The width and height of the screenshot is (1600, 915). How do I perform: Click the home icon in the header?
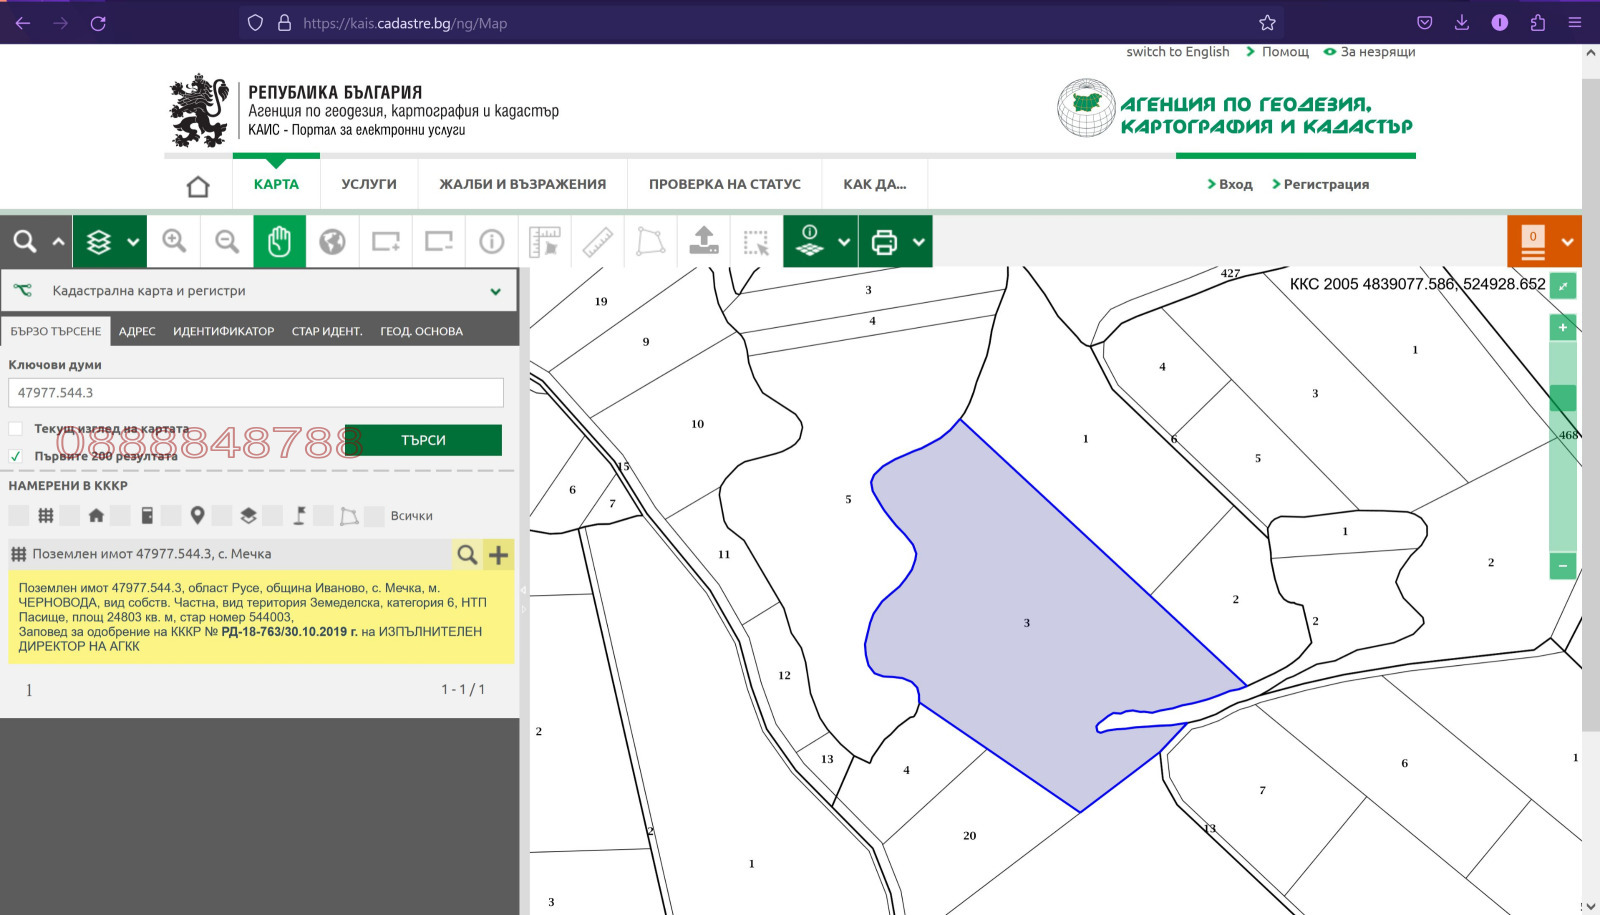(198, 186)
